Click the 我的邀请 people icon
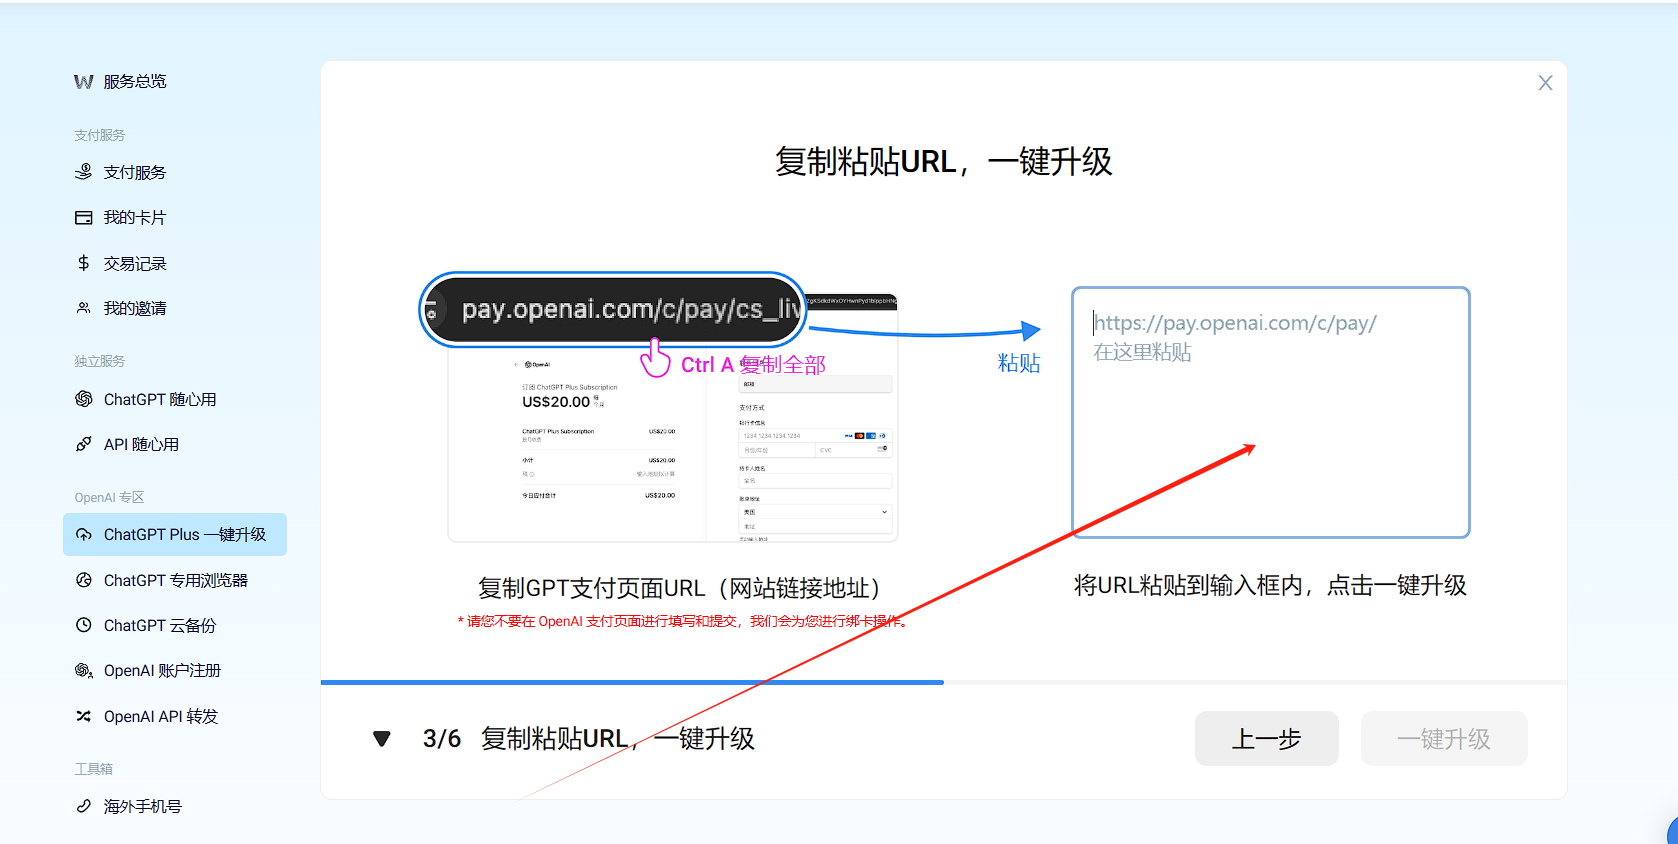Viewport: 1678px width, 844px height. (x=84, y=308)
